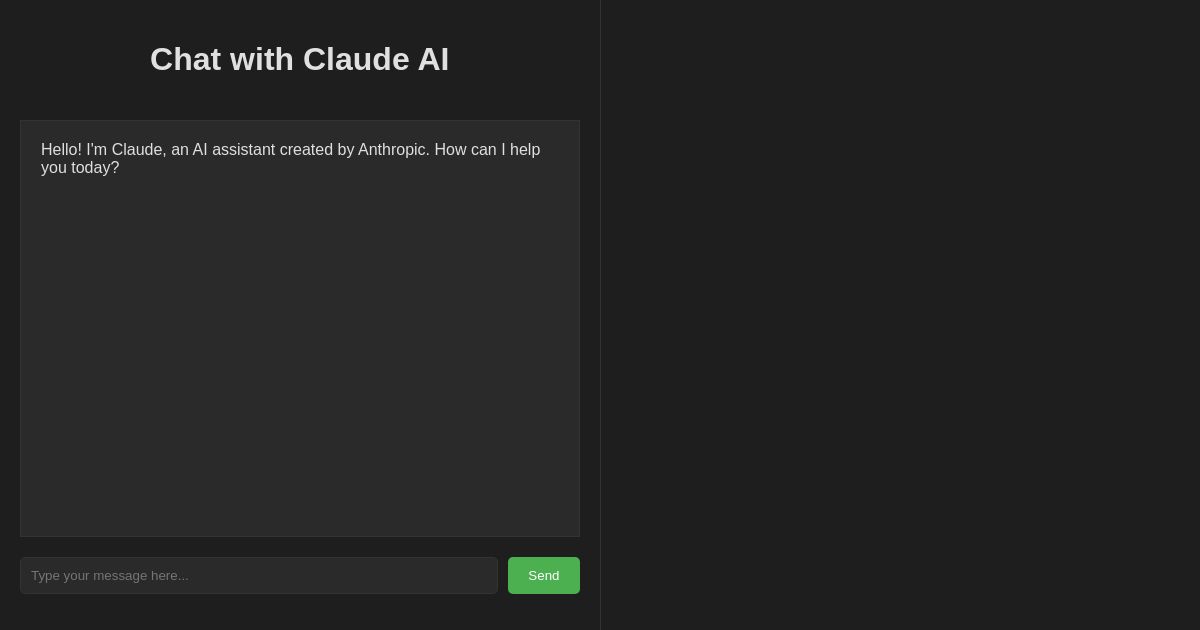Viewport: 1200px width, 630px height.
Task: Click the space between input and Send button
Action: pos(503,575)
